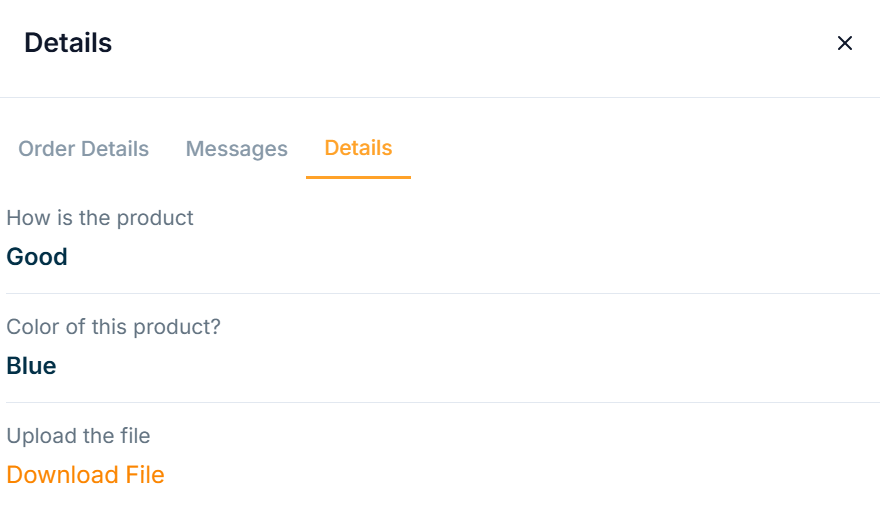Click the Download File link
The image size is (880, 531).
click(85, 475)
